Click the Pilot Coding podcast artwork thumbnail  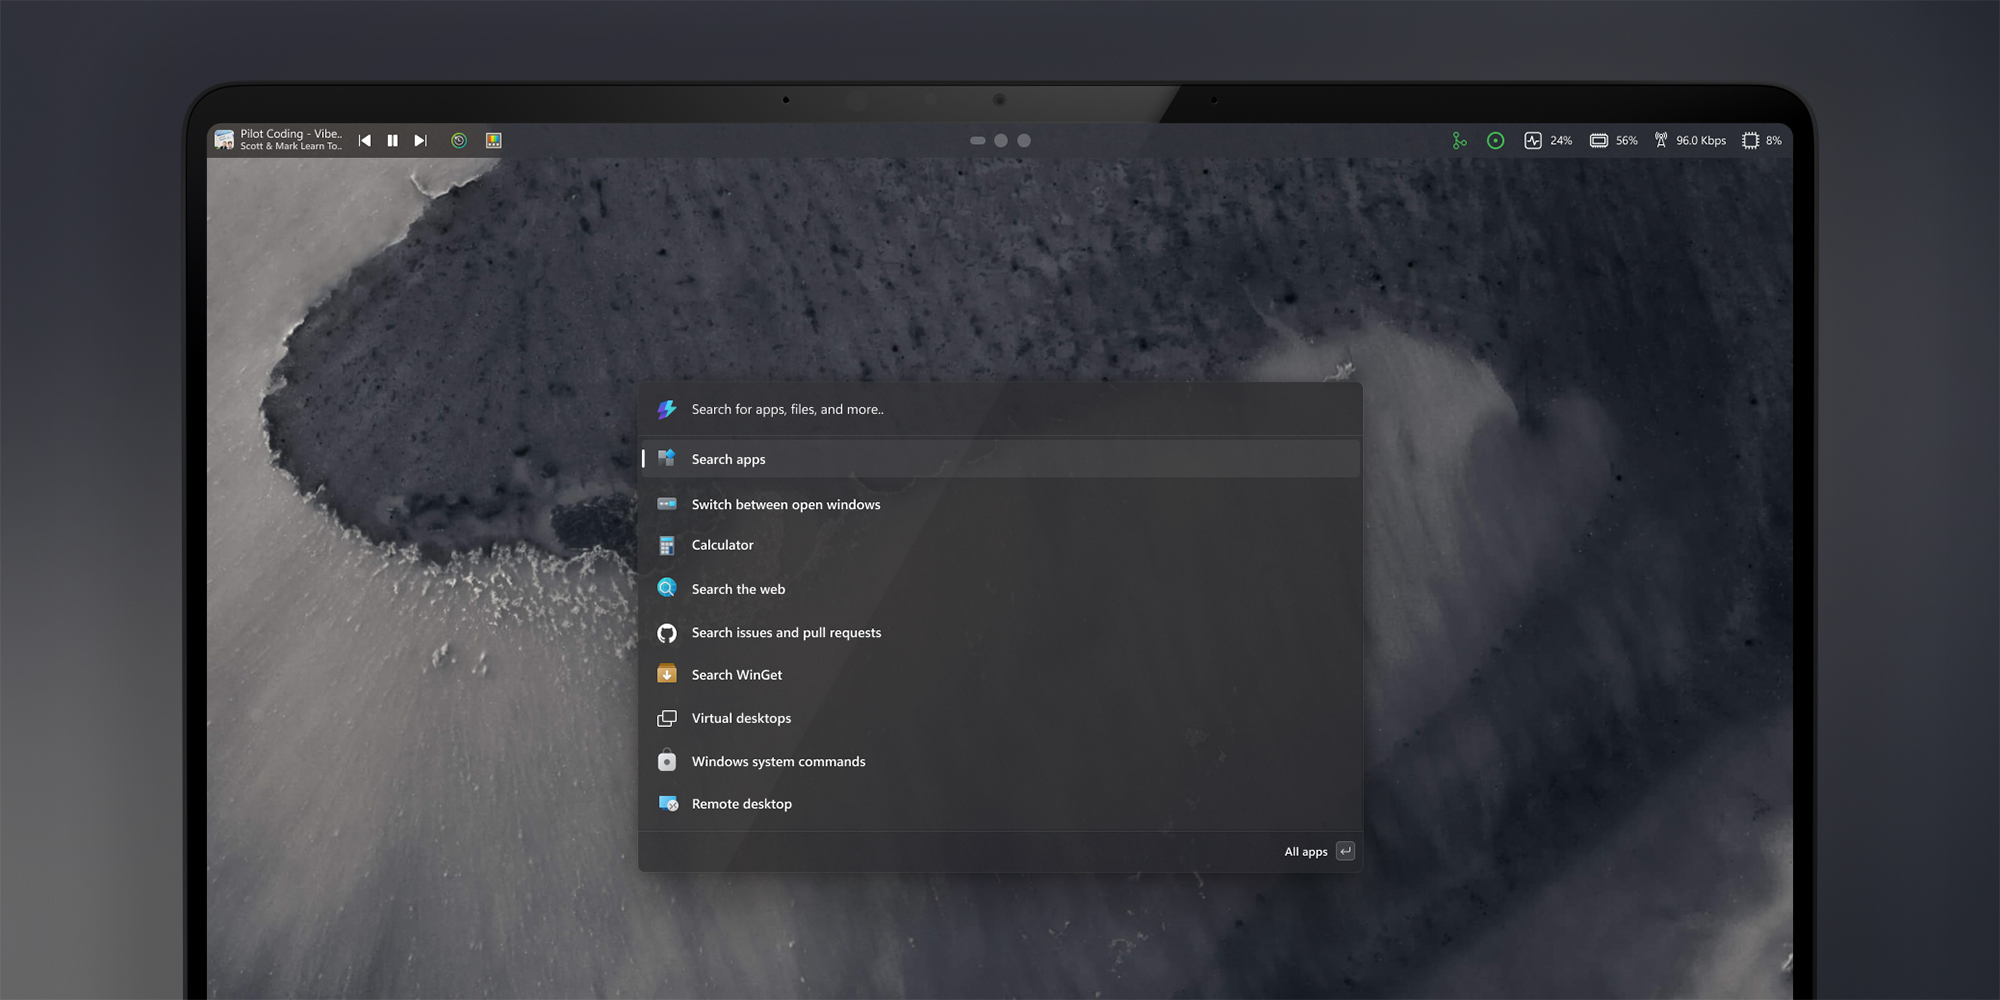[x=223, y=139]
